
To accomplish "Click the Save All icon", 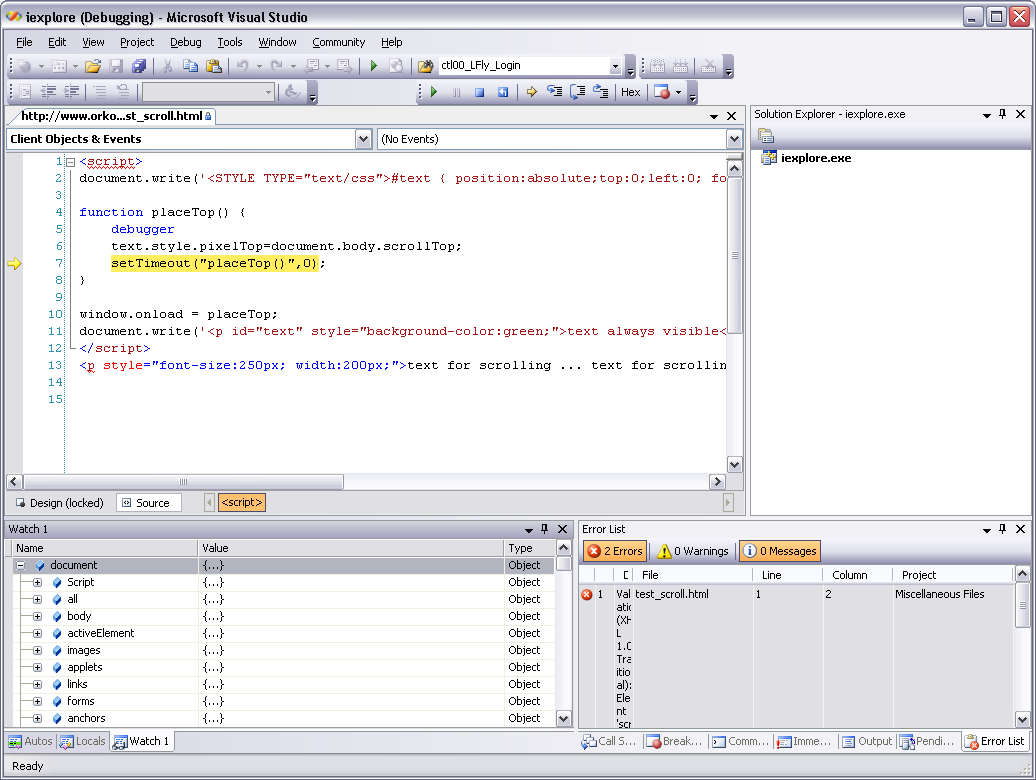I will [139, 66].
